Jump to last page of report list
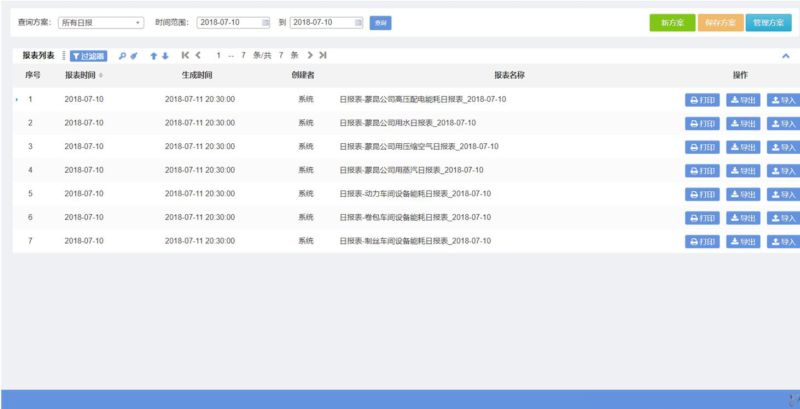Viewport: 800px width, 409px height. [x=323, y=56]
